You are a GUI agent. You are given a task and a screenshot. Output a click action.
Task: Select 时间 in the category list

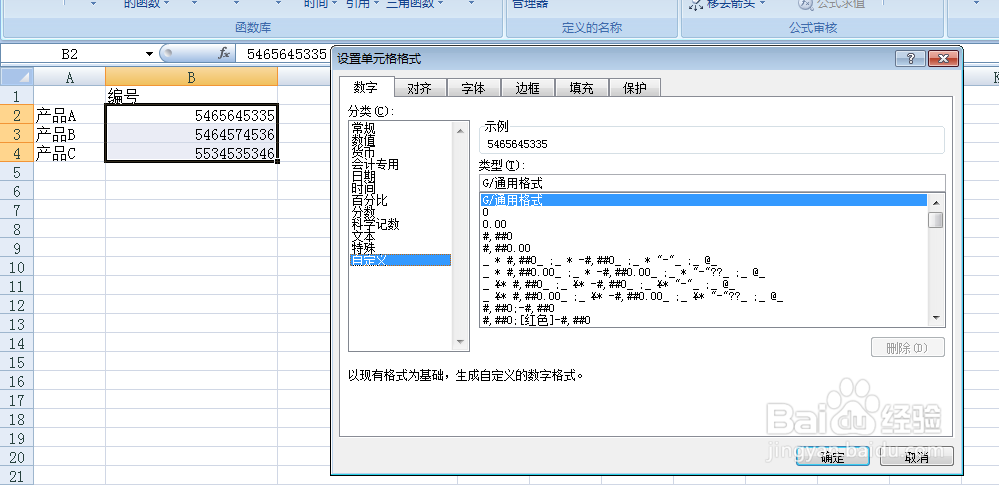401,188
